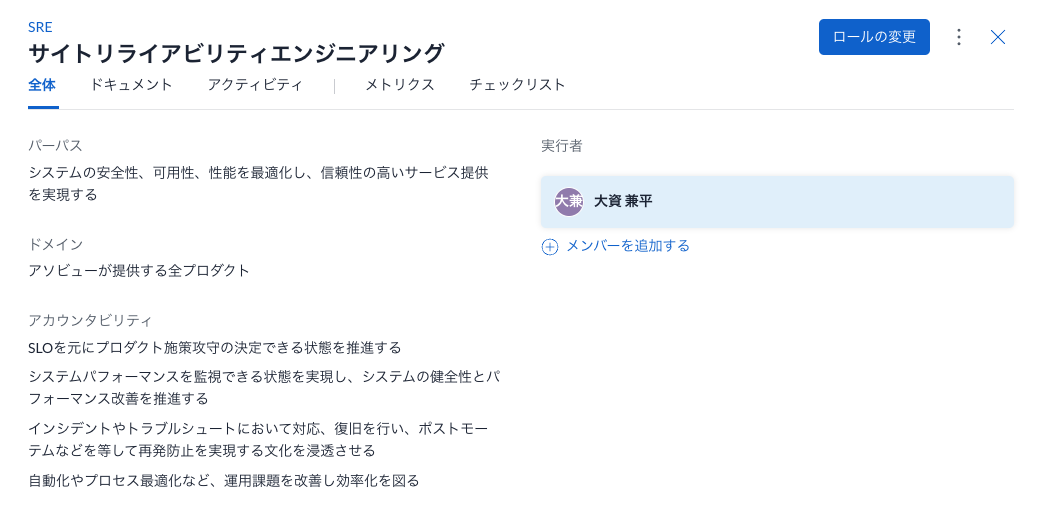Image resolution: width=1040 pixels, height=511 pixels.
Task: Switch to the ドキュメント tab
Action: (x=131, y=85)
